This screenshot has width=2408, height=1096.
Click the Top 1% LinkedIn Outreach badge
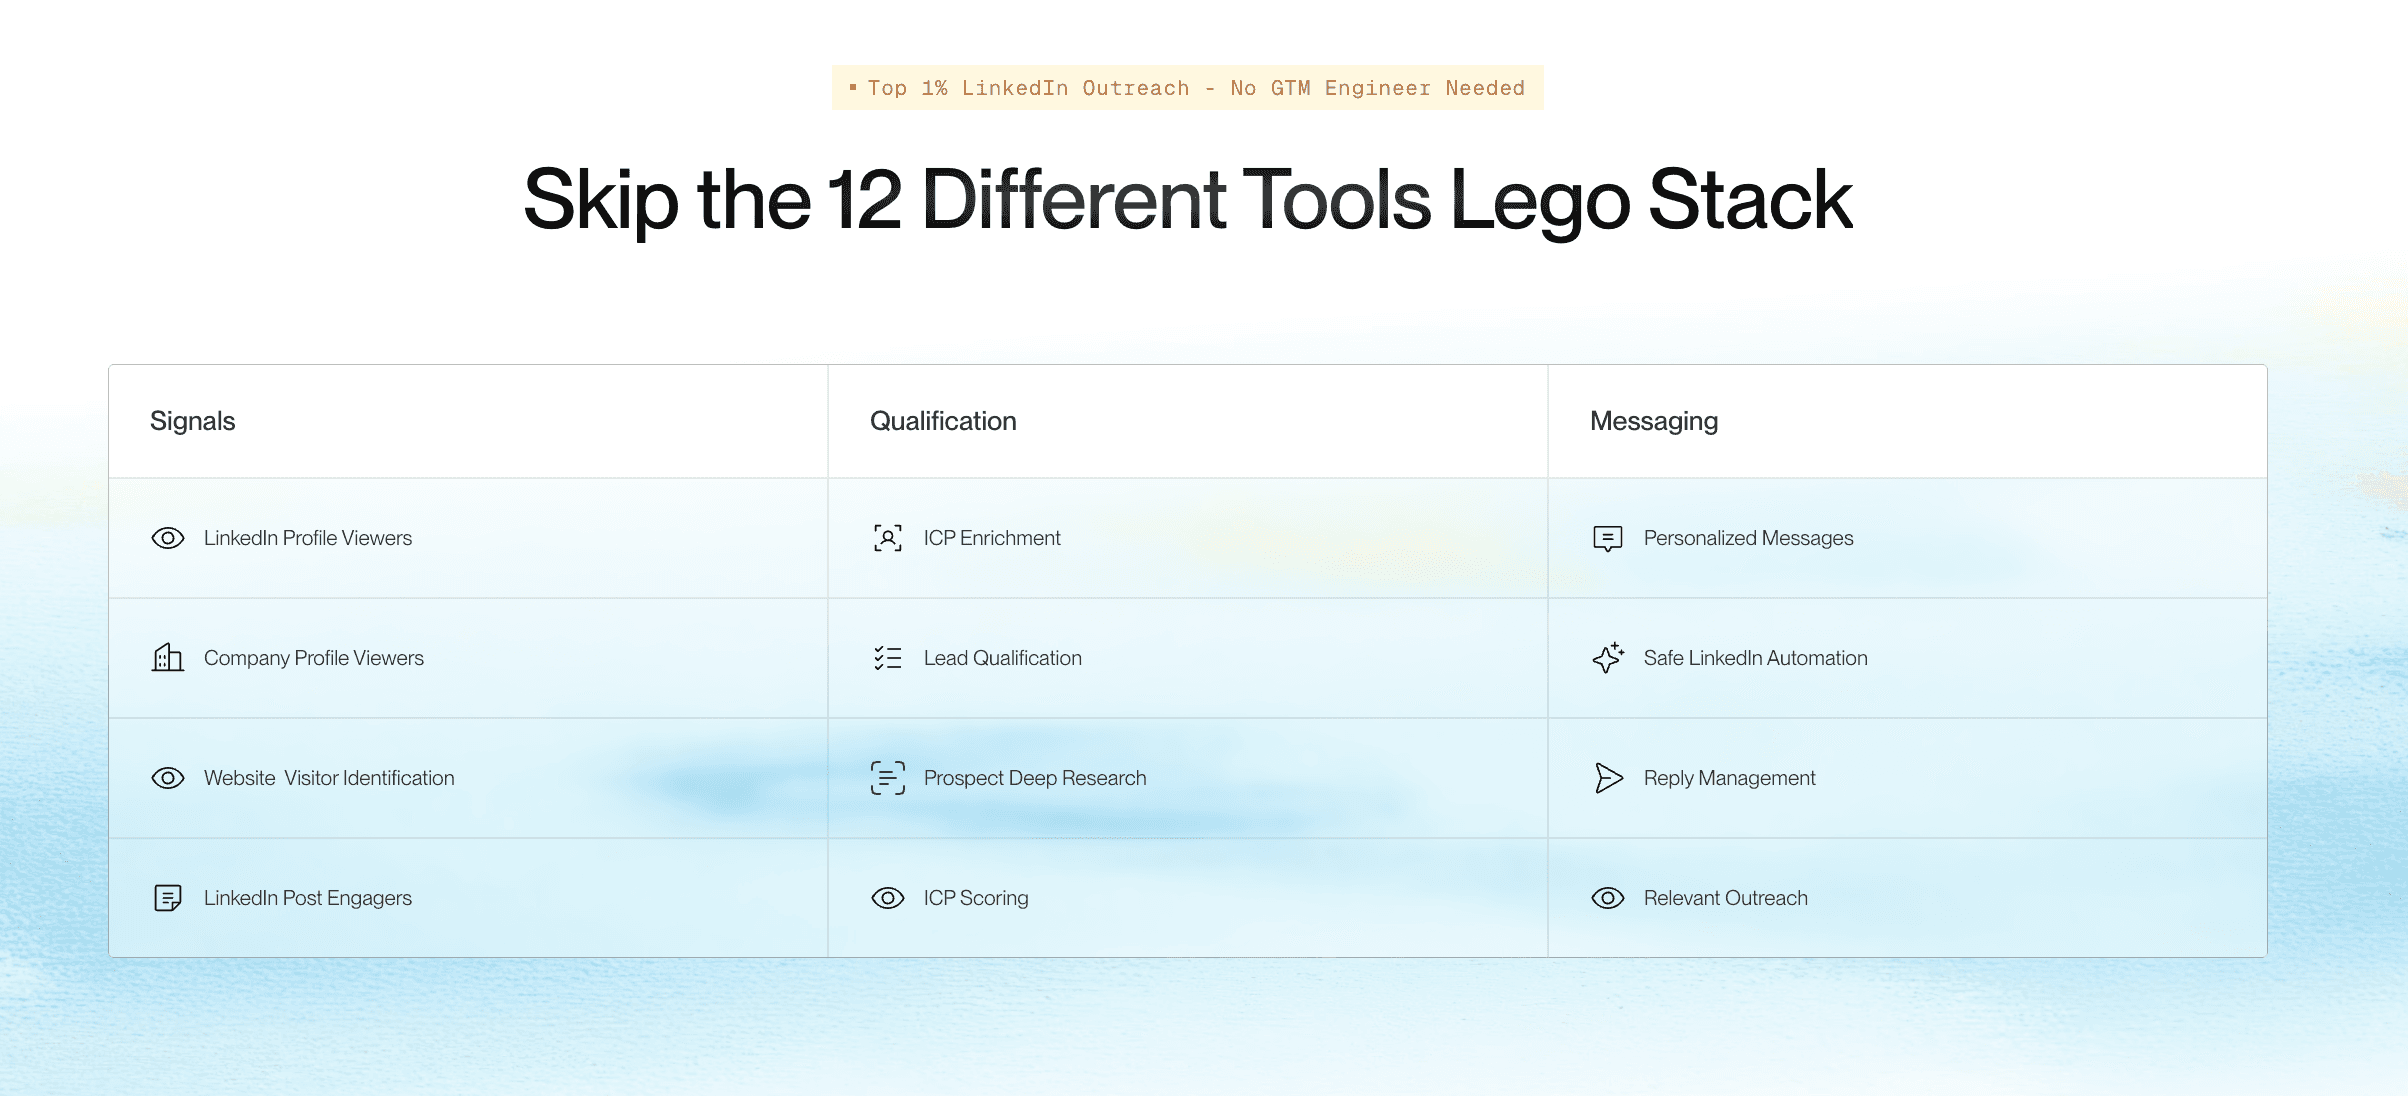[1188, 88]
